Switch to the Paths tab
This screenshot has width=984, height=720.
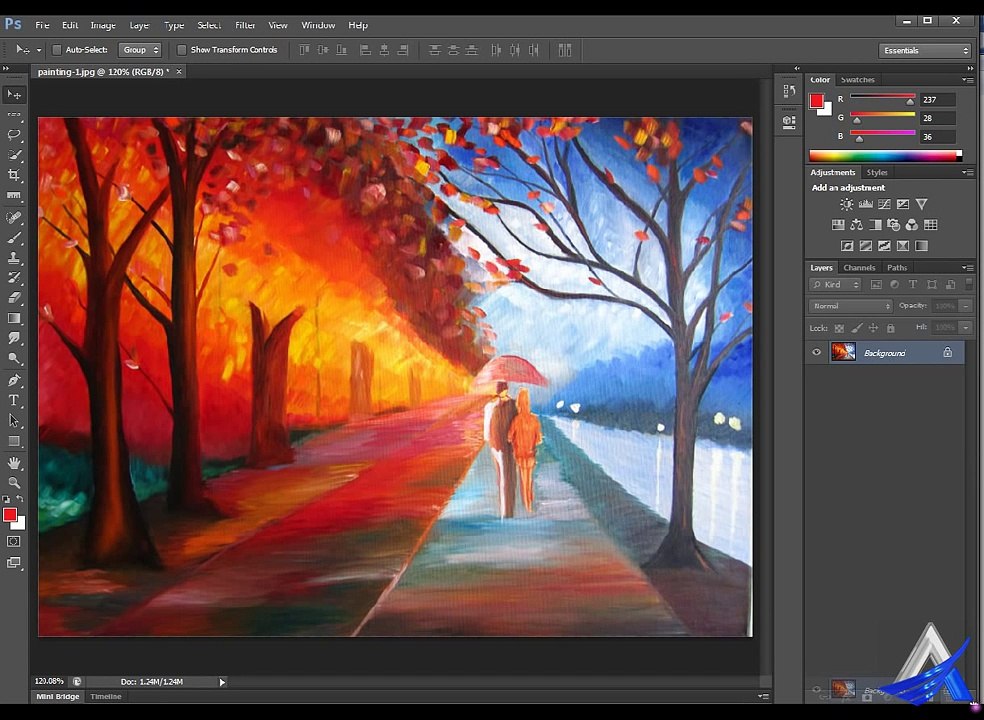pos(897,267)
